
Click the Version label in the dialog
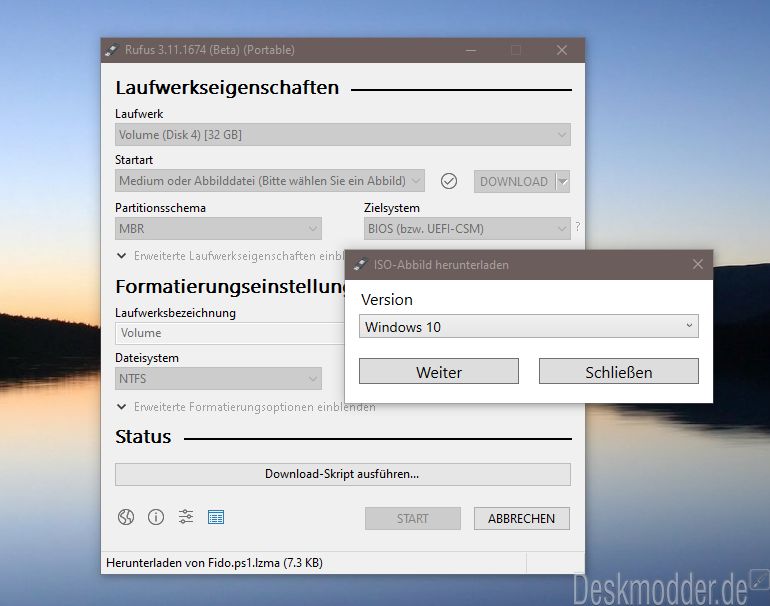(387, 300)
